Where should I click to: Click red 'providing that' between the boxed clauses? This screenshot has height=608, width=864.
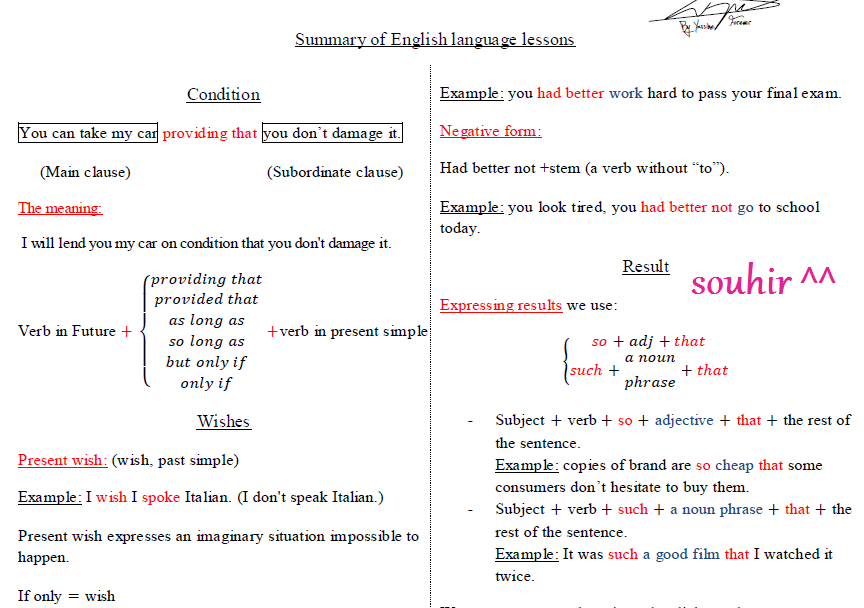click(x=210, y=133)
